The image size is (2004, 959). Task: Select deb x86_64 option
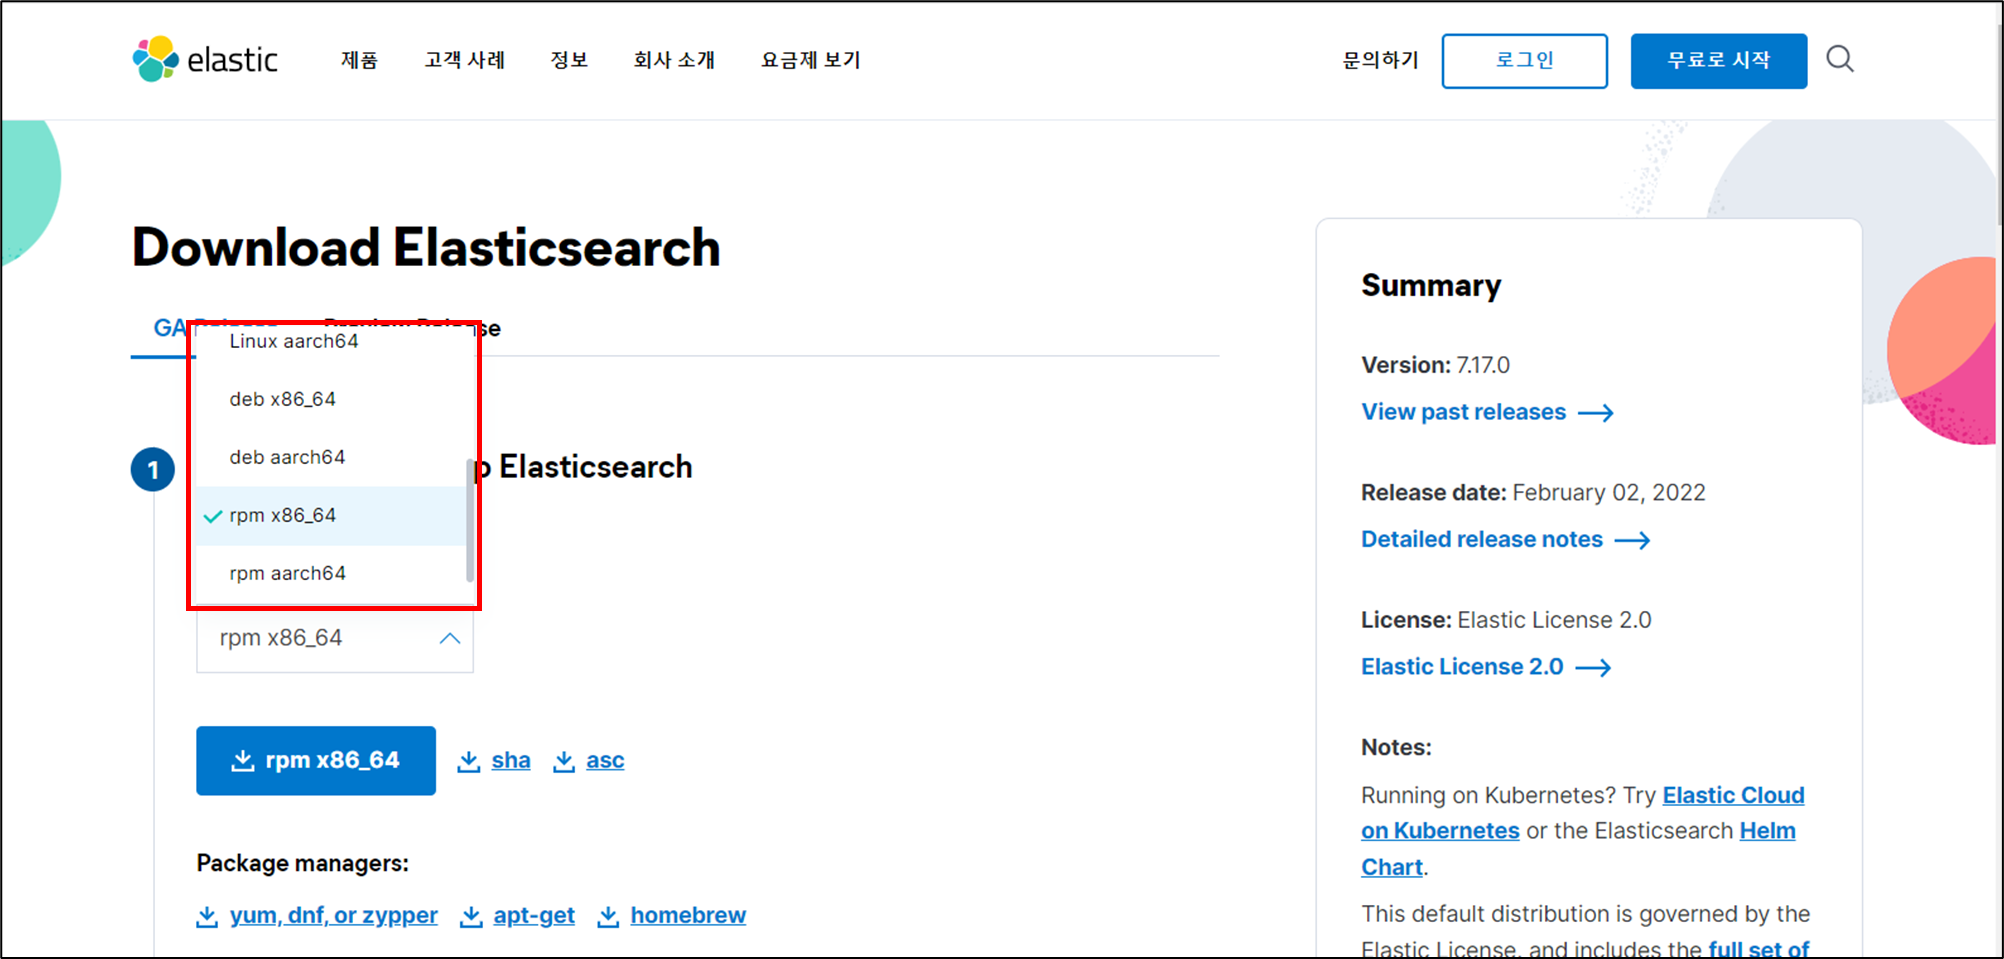(330, 399)
